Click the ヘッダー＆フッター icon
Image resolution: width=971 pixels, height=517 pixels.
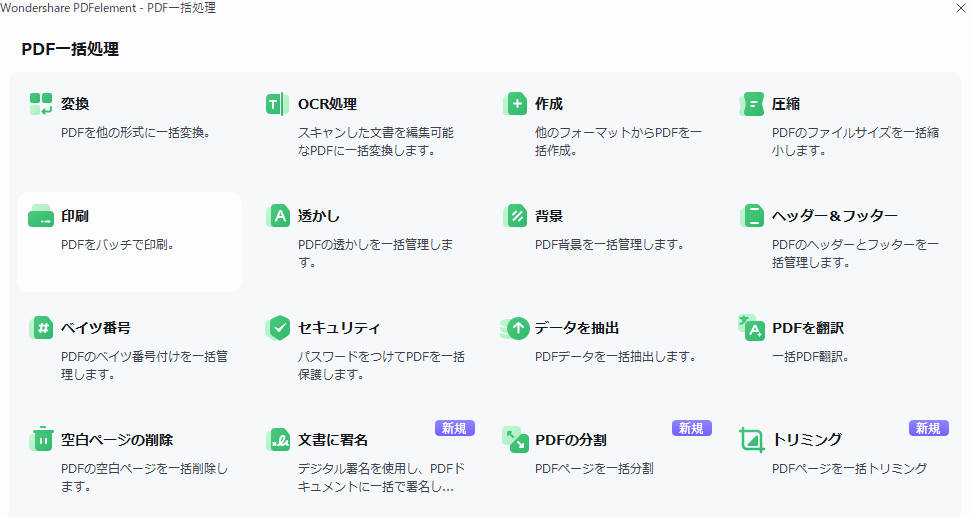point(752,216)
